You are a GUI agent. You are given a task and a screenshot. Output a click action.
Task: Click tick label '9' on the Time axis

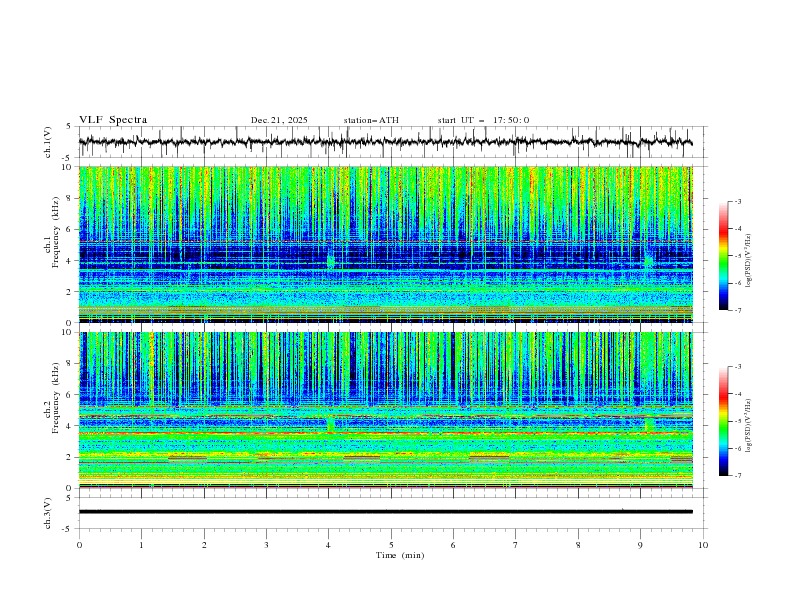(x=640, y=545)
